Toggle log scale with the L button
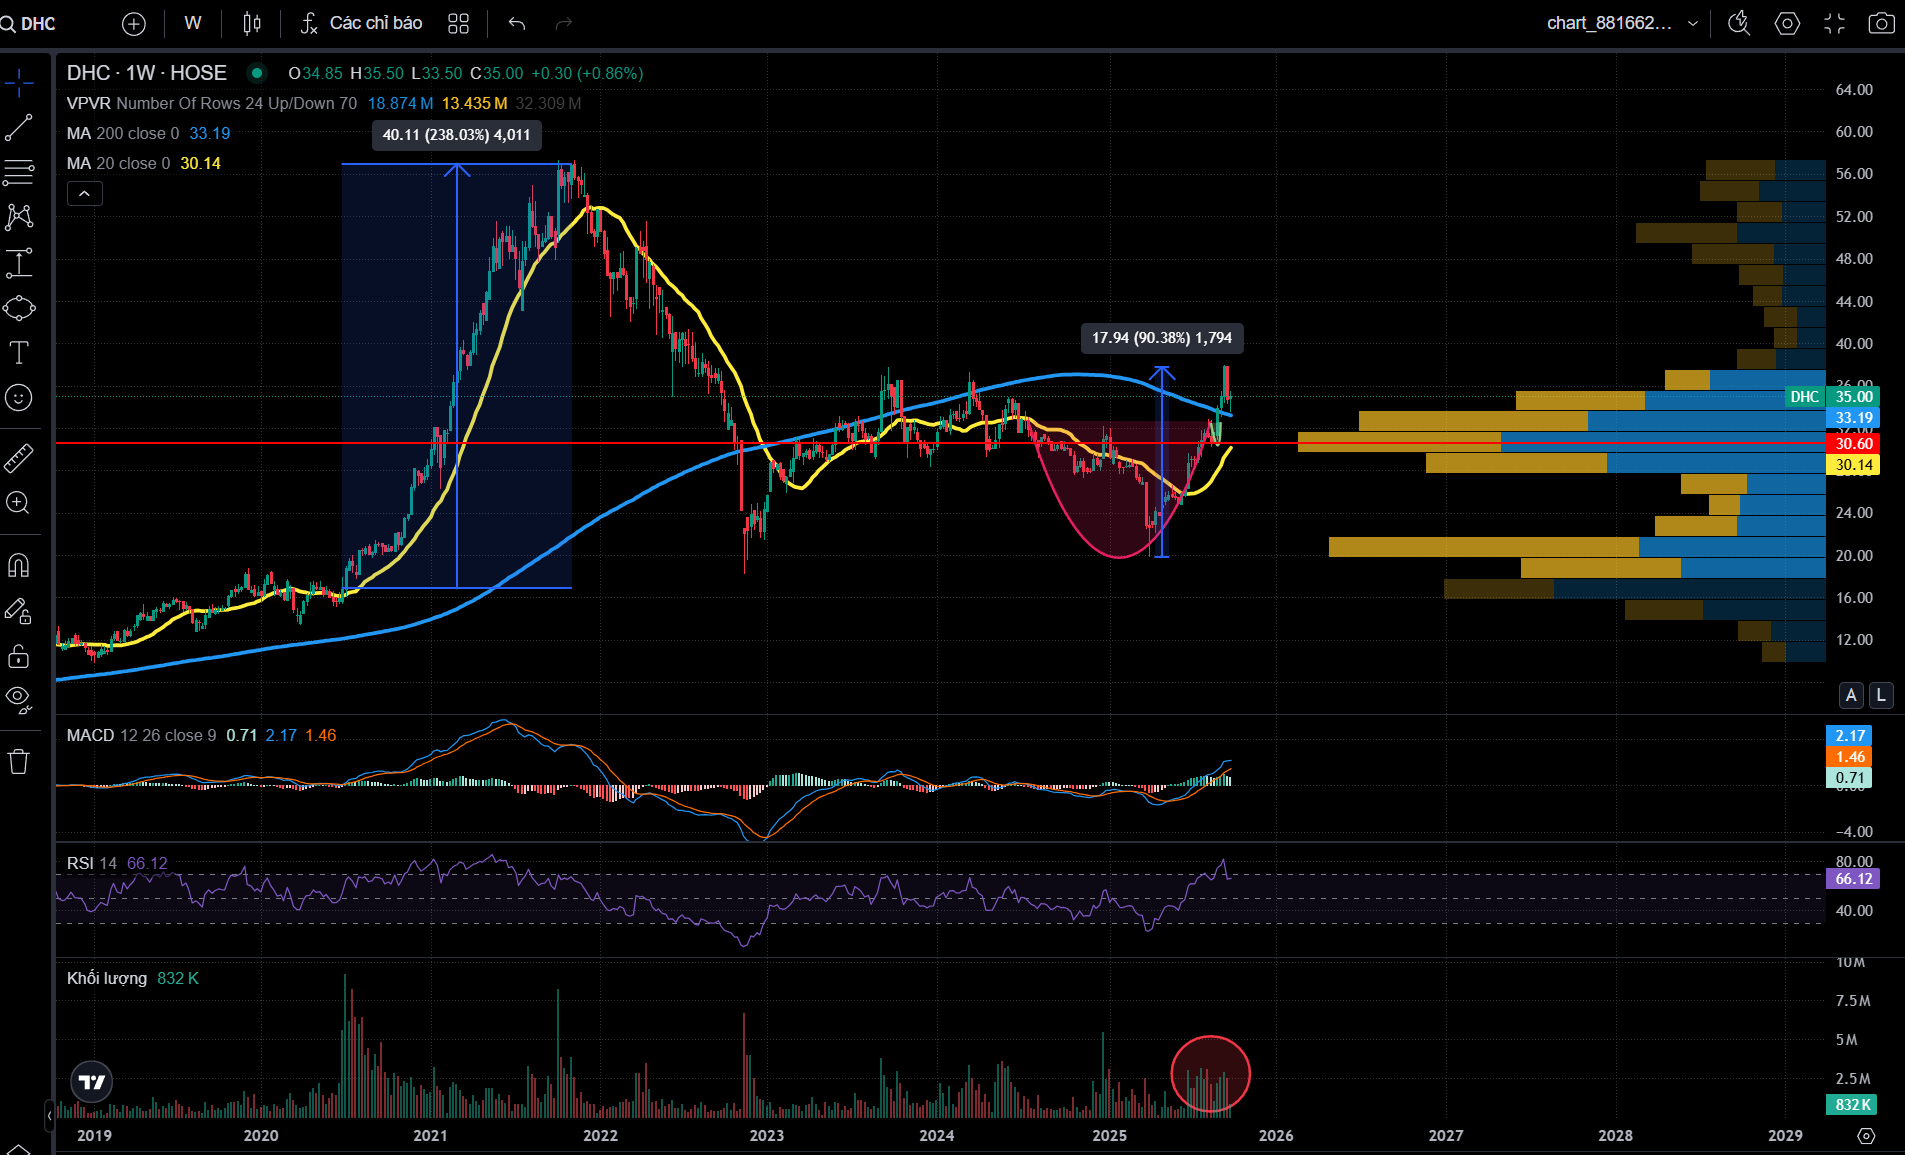Image resolution: width=1905 pixels, height=1155 pixels. tap(1881, 695)
